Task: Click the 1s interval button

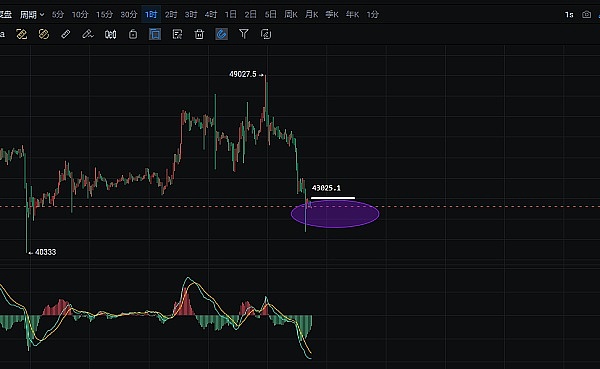Action: [569, 15]
